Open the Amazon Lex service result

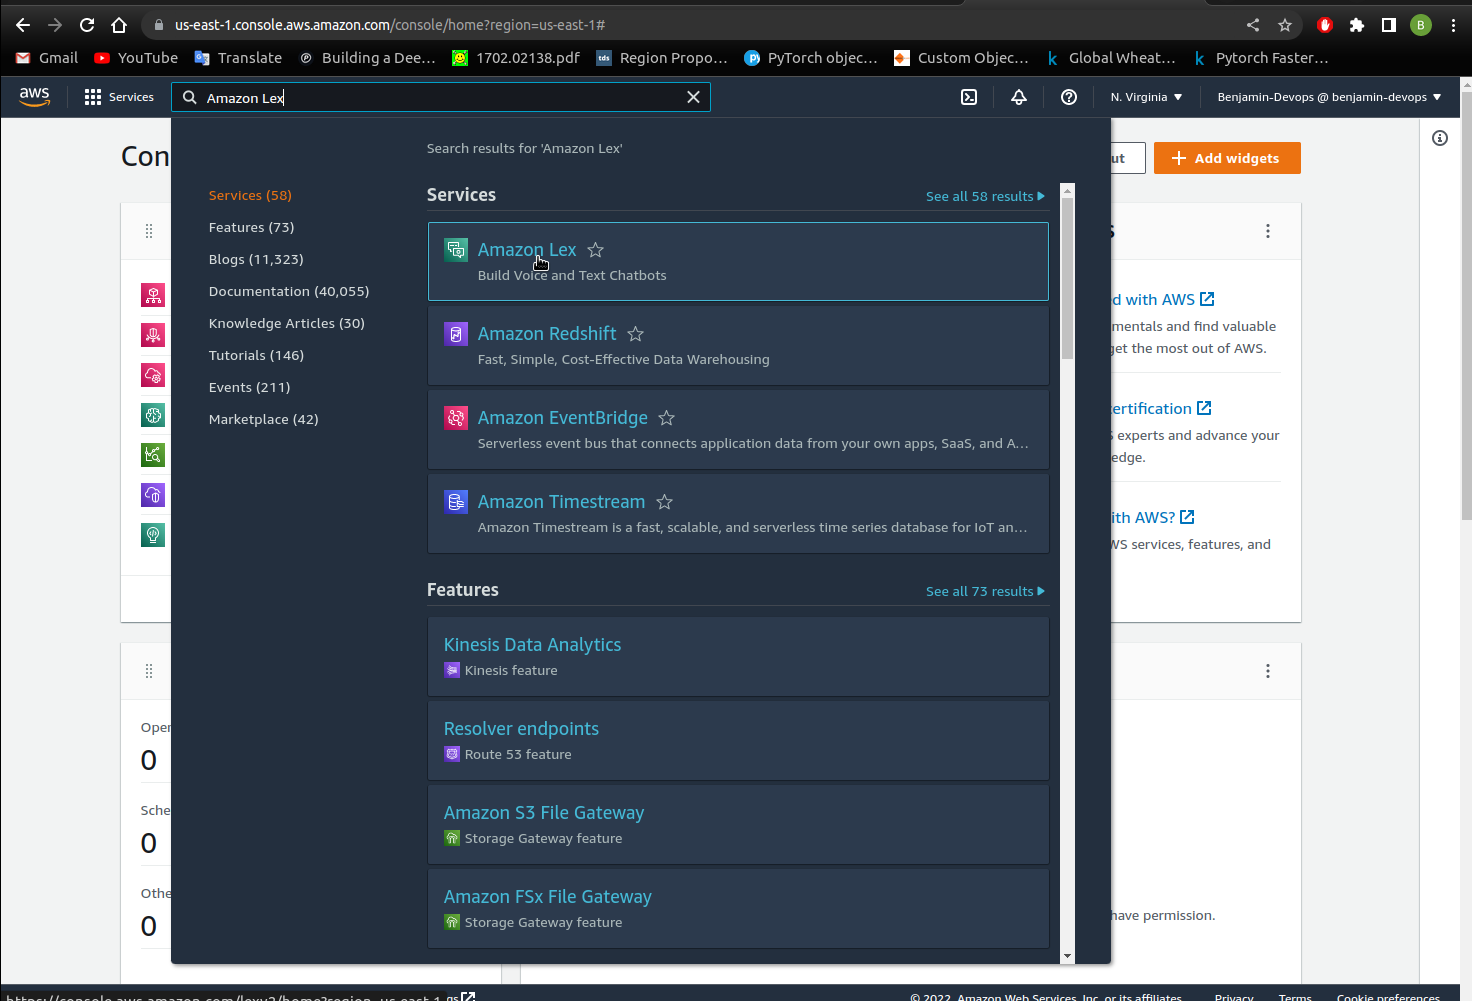(x=527, y=250)
